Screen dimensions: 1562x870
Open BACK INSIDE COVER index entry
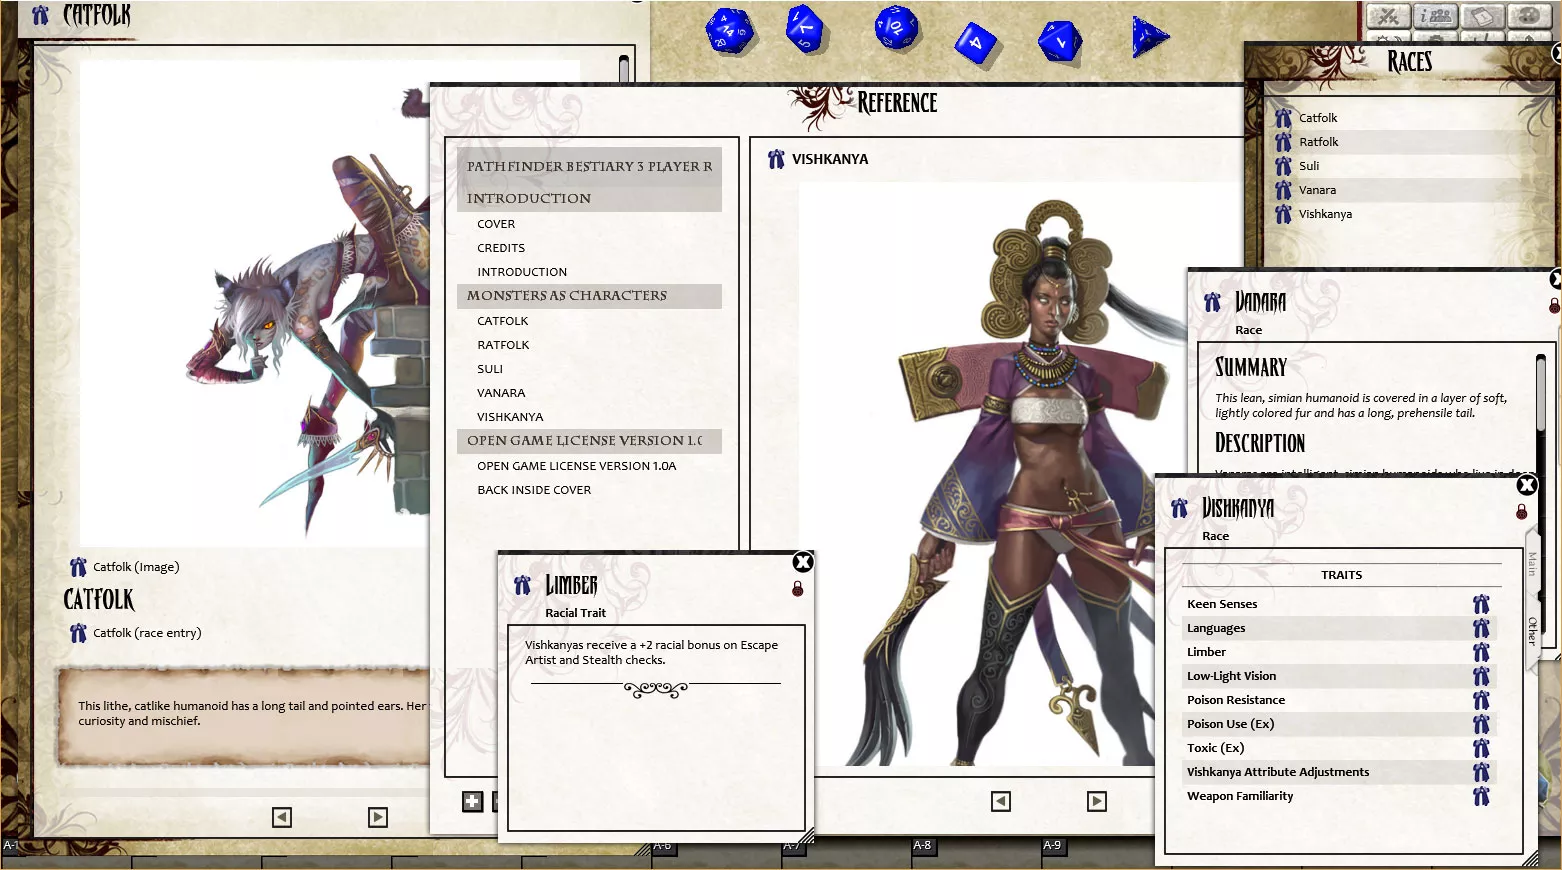coord(534,490)
